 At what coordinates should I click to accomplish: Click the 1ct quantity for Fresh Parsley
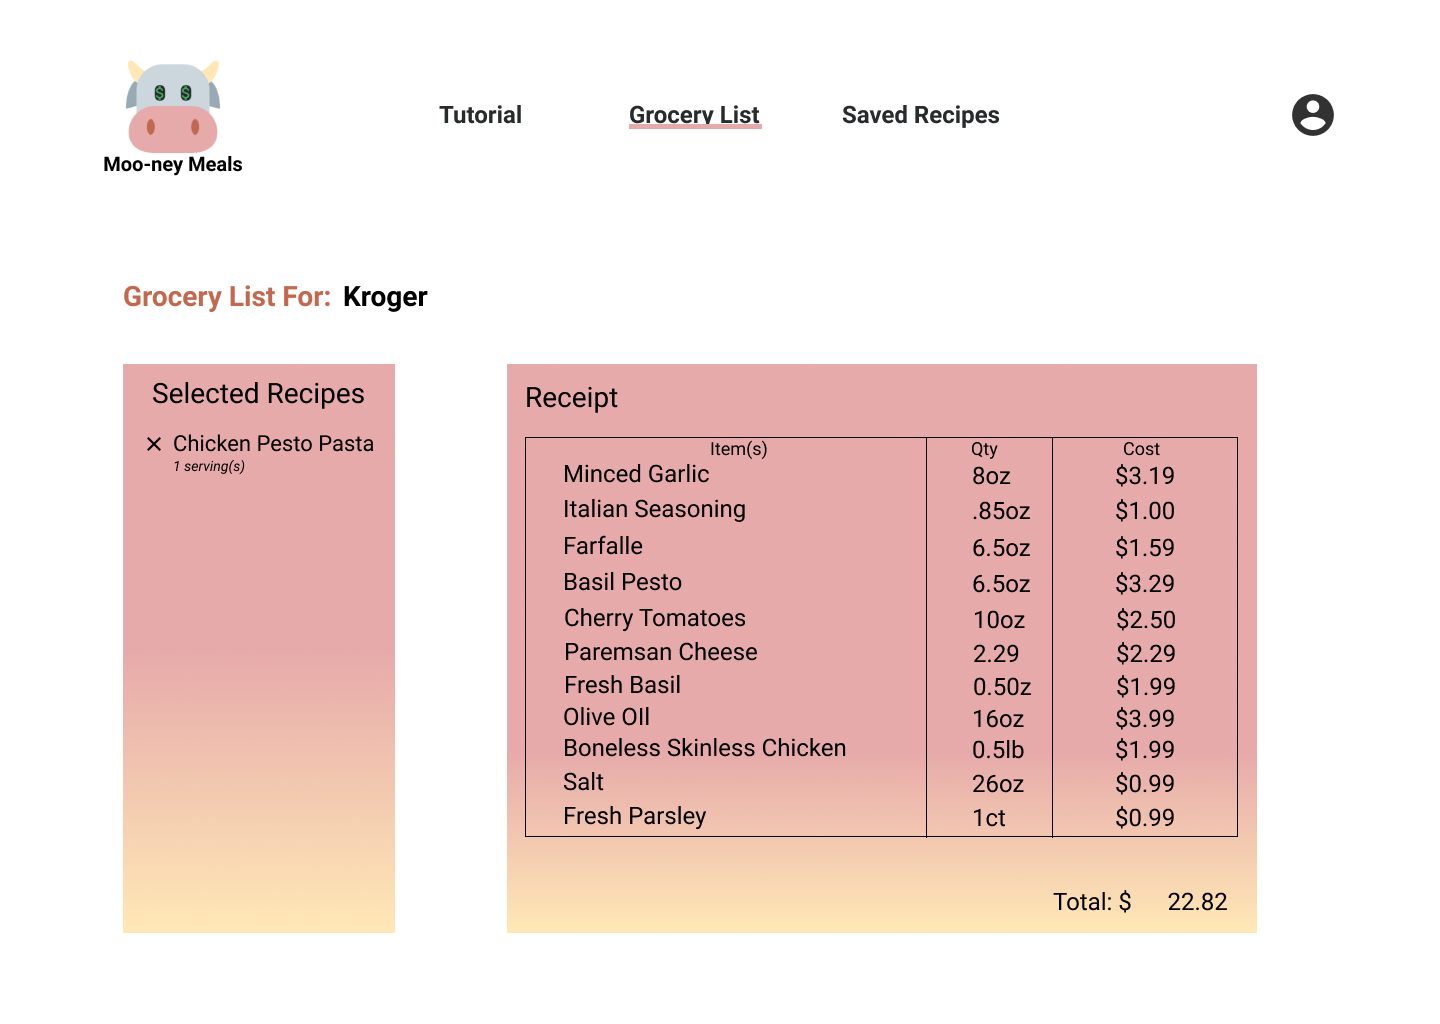click(989, 818)
